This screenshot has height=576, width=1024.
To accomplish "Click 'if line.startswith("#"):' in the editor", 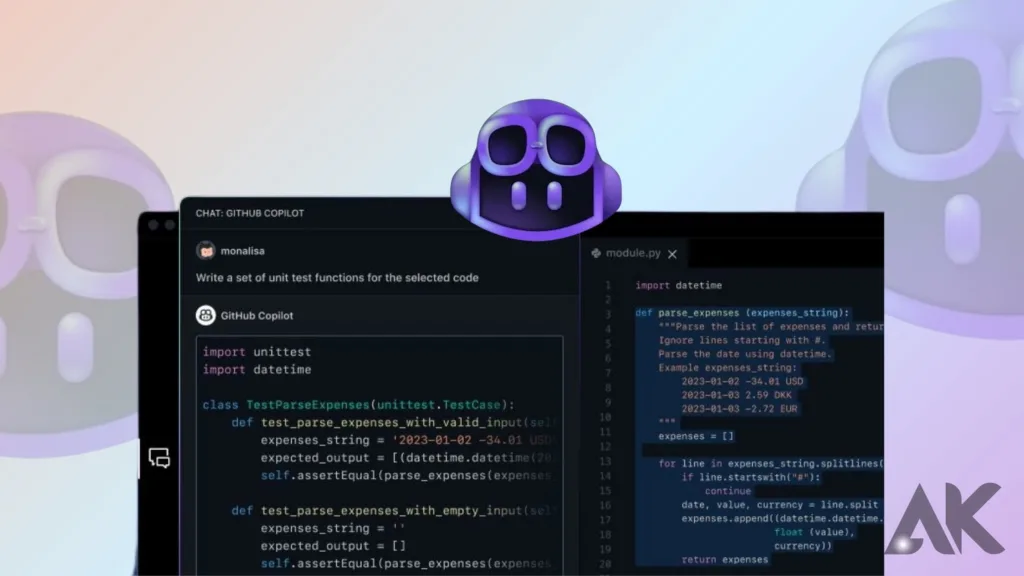I will pos(751,477).
